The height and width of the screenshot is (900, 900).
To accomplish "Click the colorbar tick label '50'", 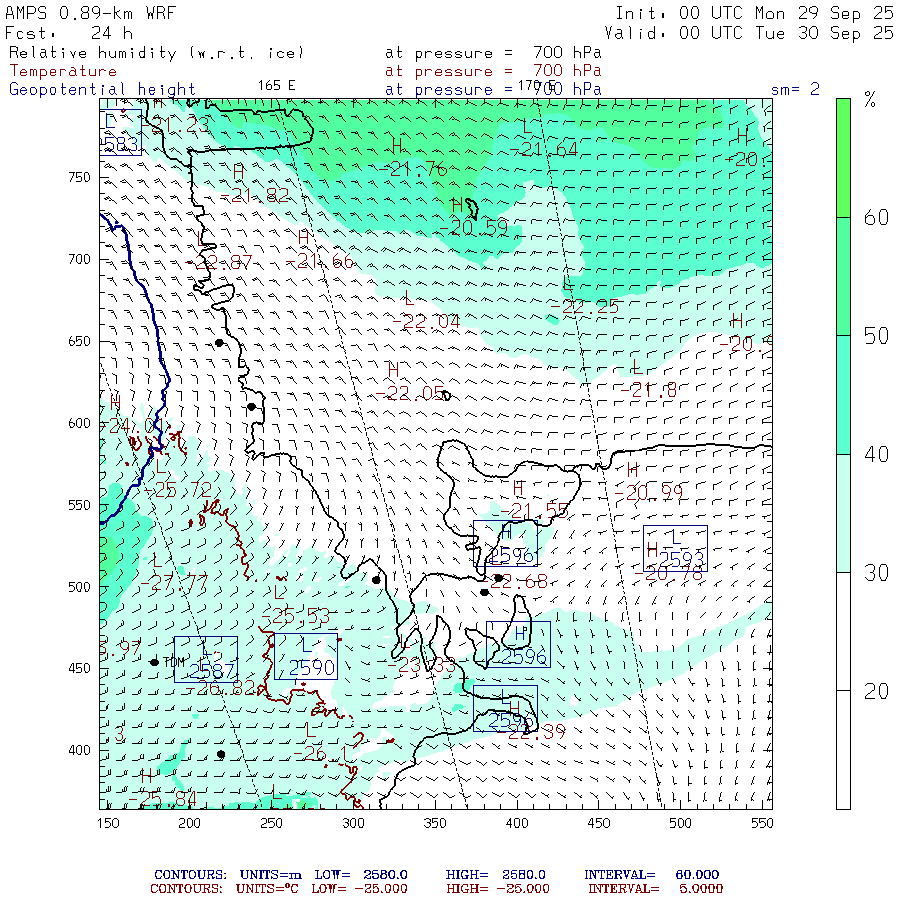I will click(x=876, y=336).
